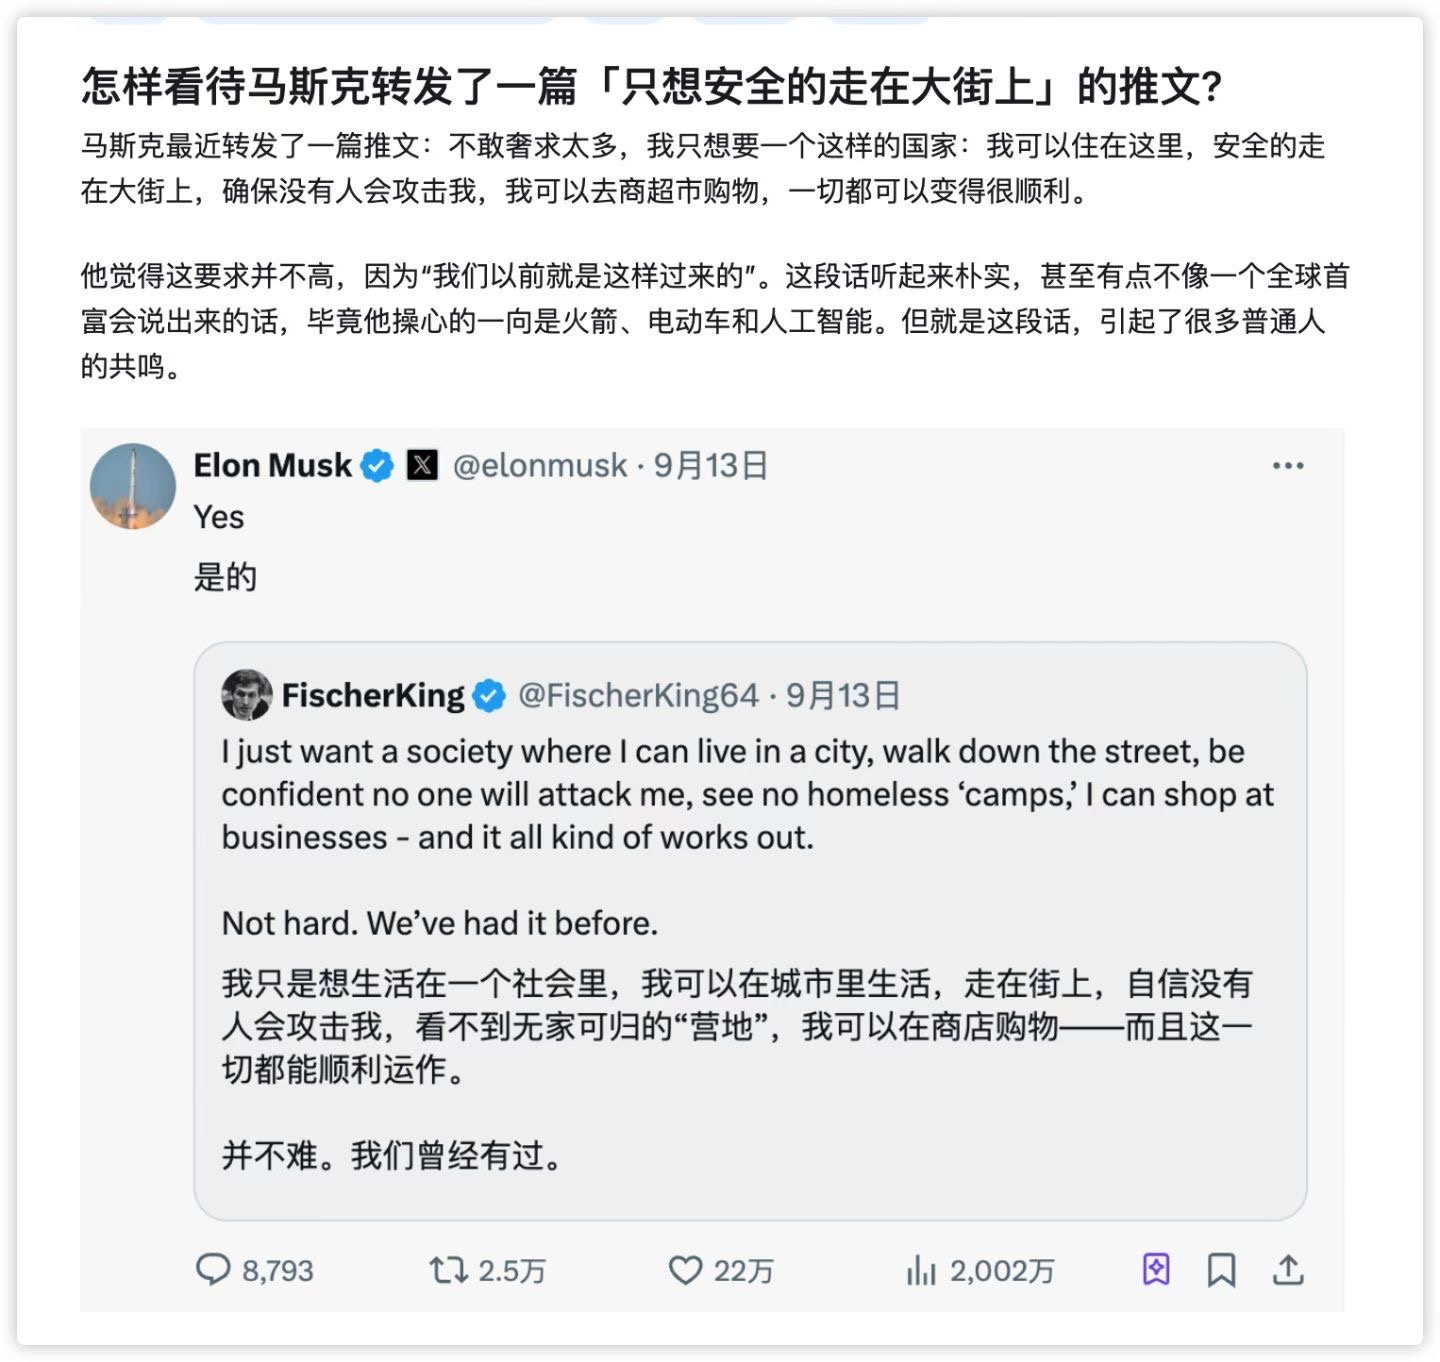Open the Elon Musk display name
Screen dimensions: 1440x1362
point(272,466)
